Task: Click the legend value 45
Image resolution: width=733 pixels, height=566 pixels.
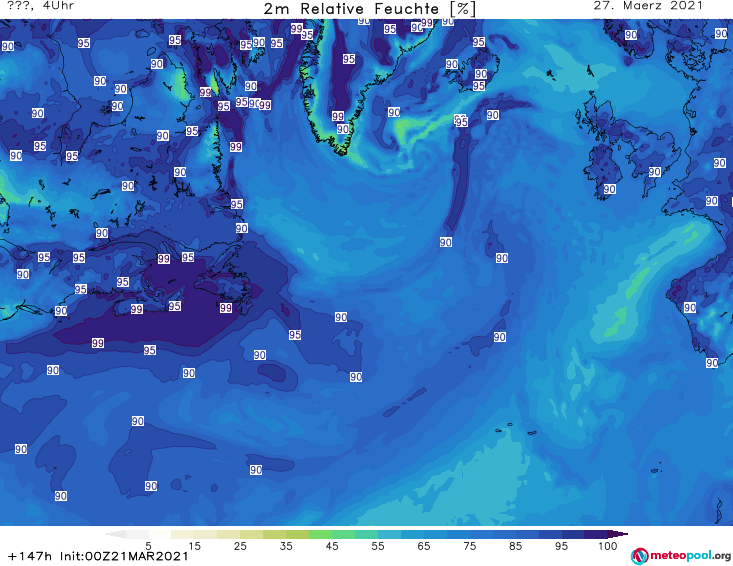Action: 332,546
